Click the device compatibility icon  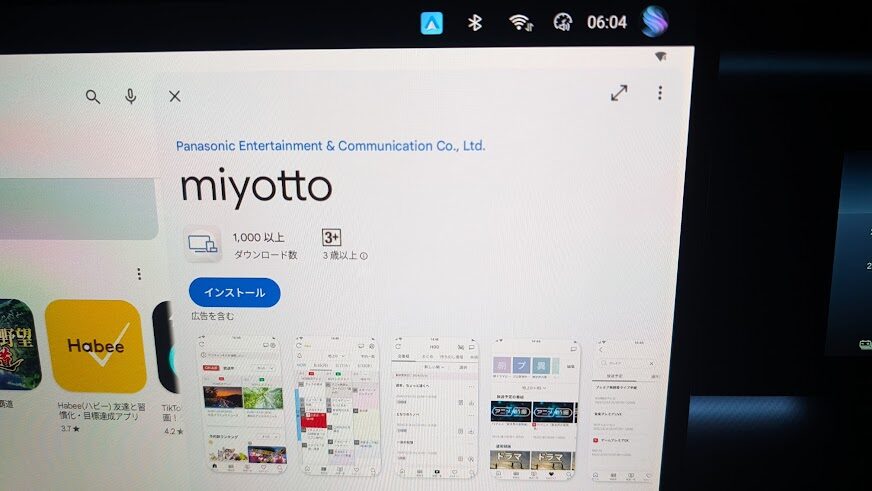click(203, 244)
